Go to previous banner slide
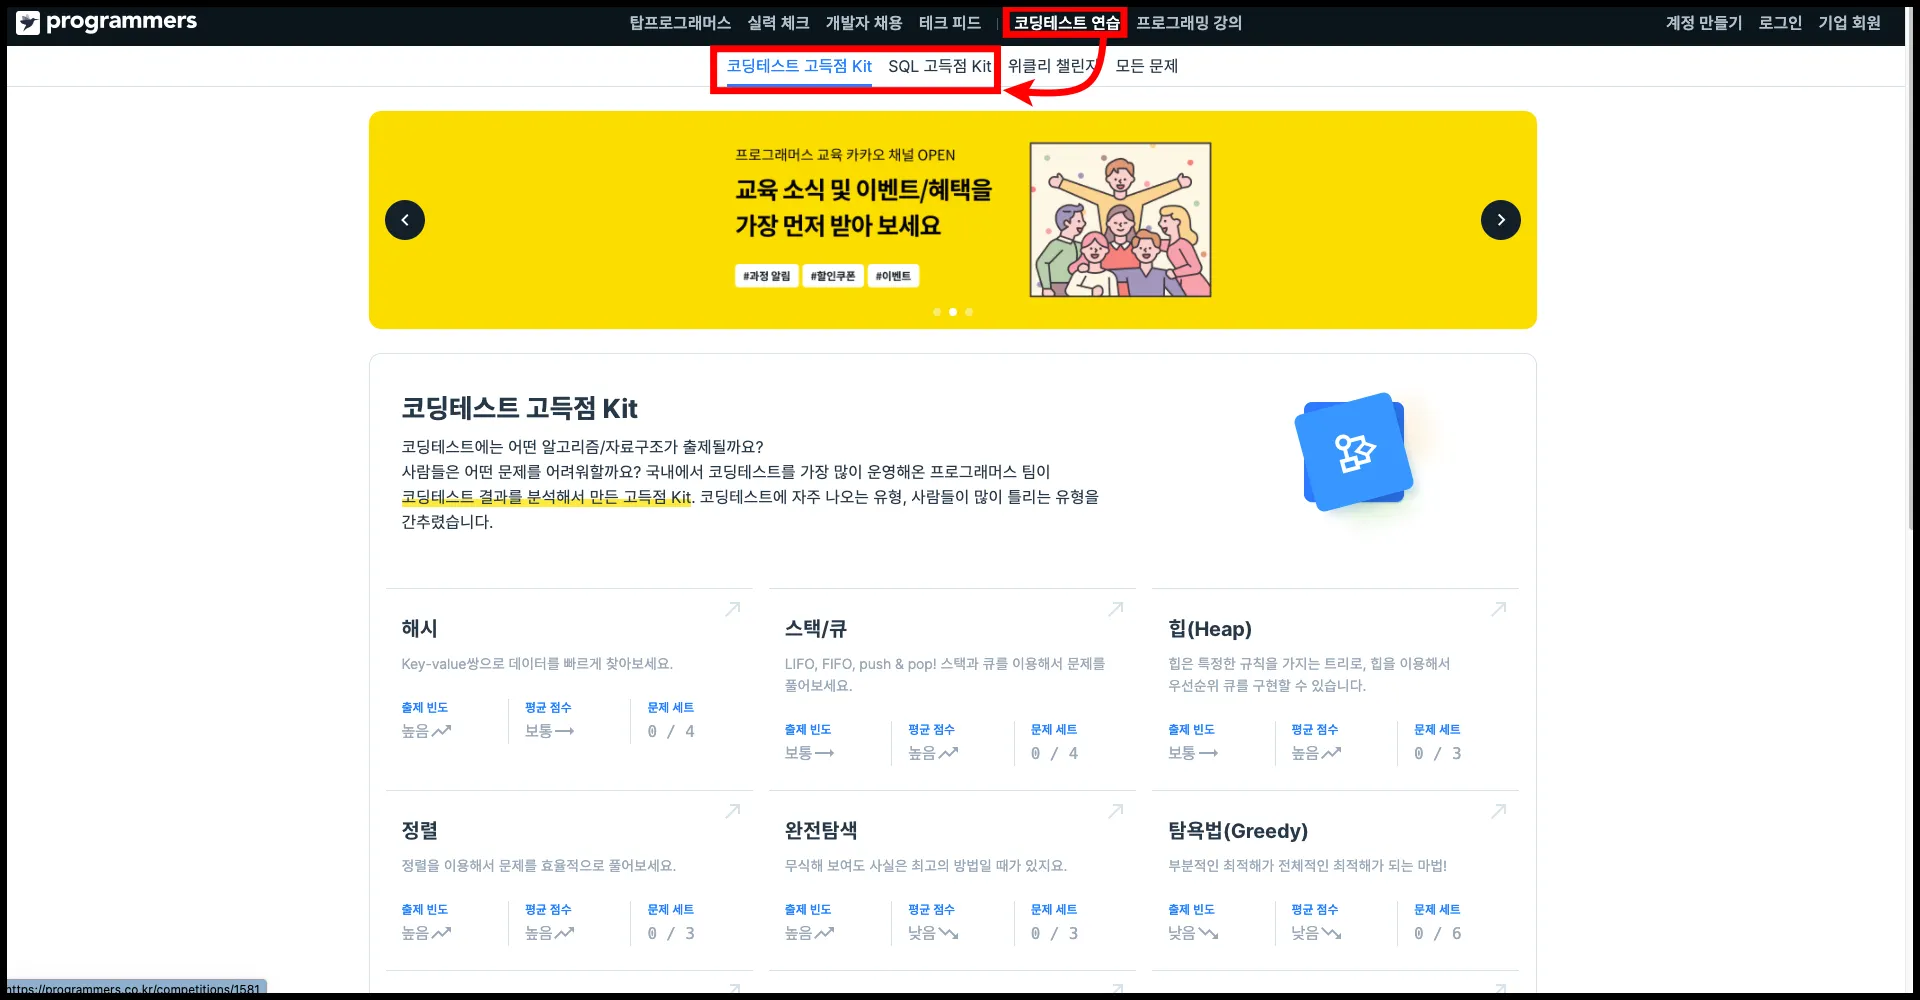This screenshot has width=1920, height=1000. coord(405,220)
